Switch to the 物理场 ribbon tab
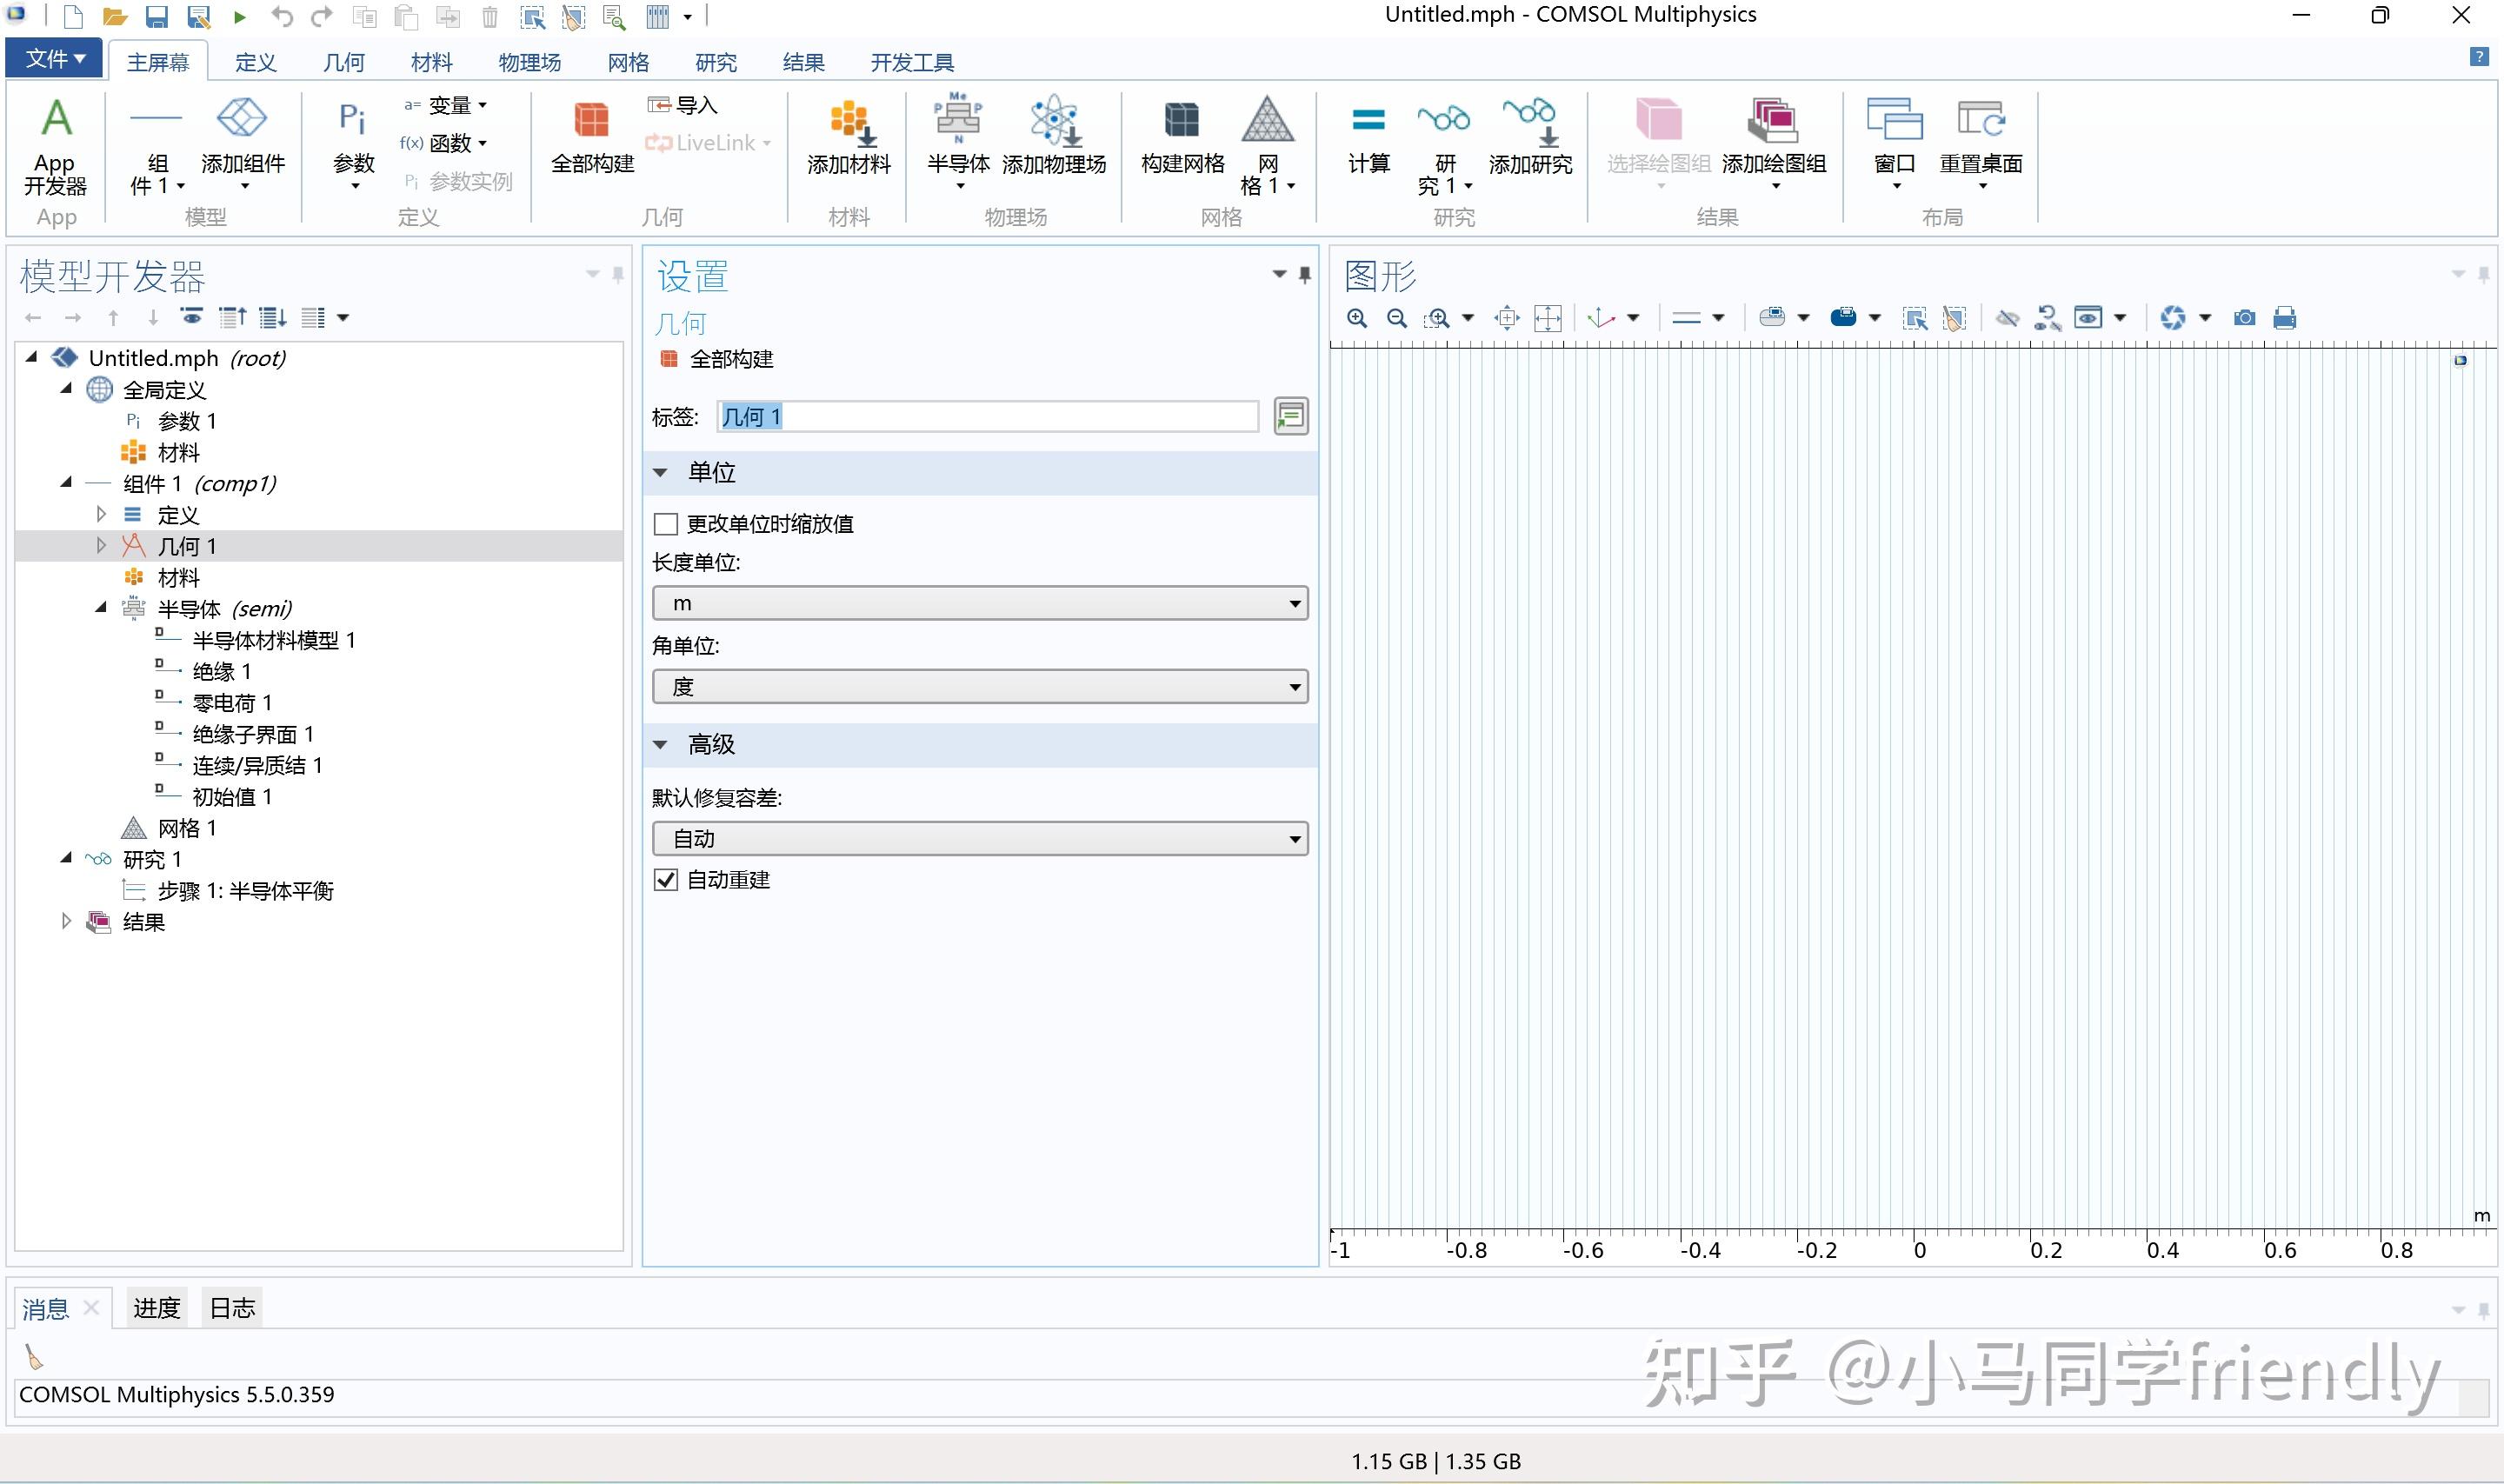 (x=529, y=62)
